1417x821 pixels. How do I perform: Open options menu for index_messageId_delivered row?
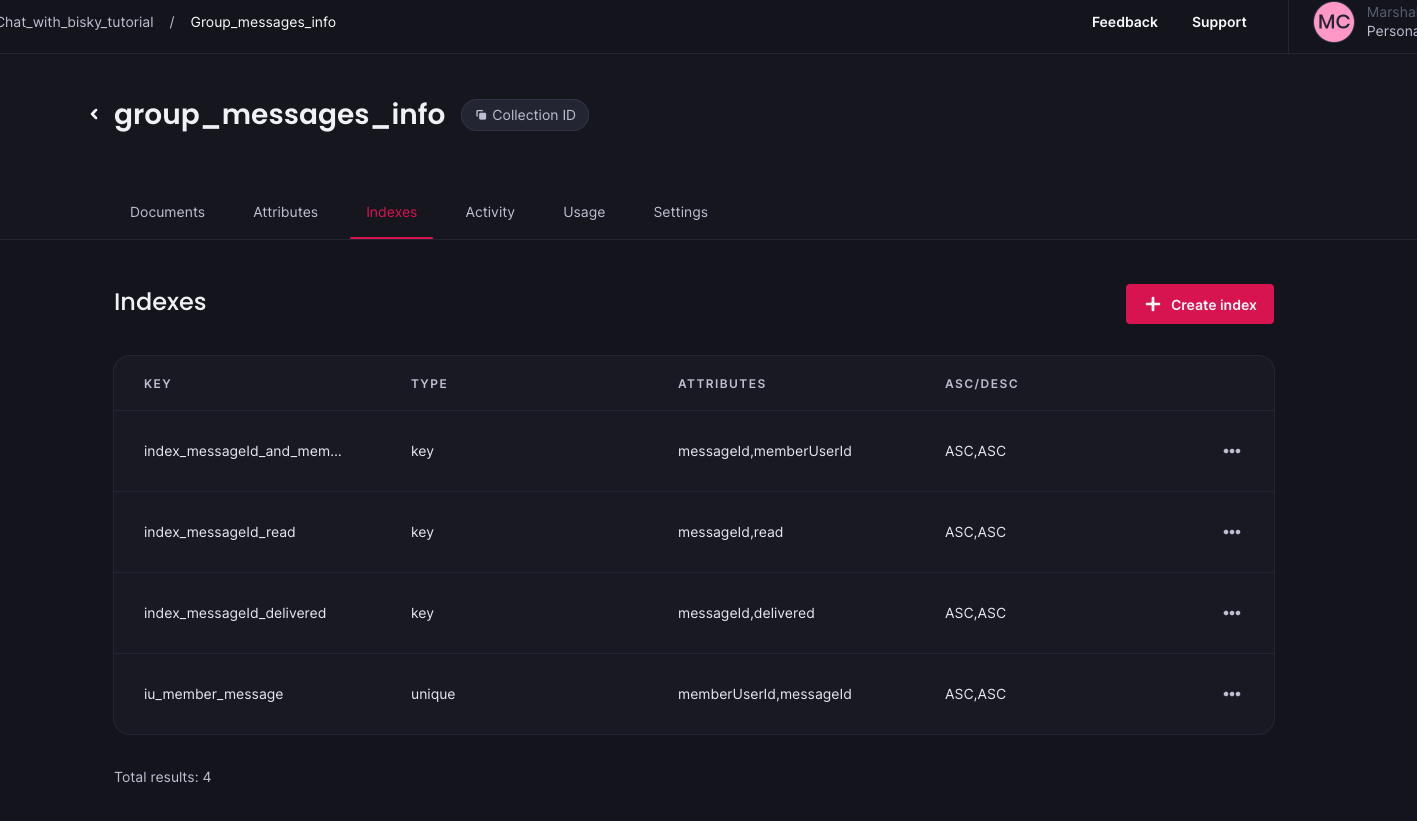click(x=1231, y=613)
